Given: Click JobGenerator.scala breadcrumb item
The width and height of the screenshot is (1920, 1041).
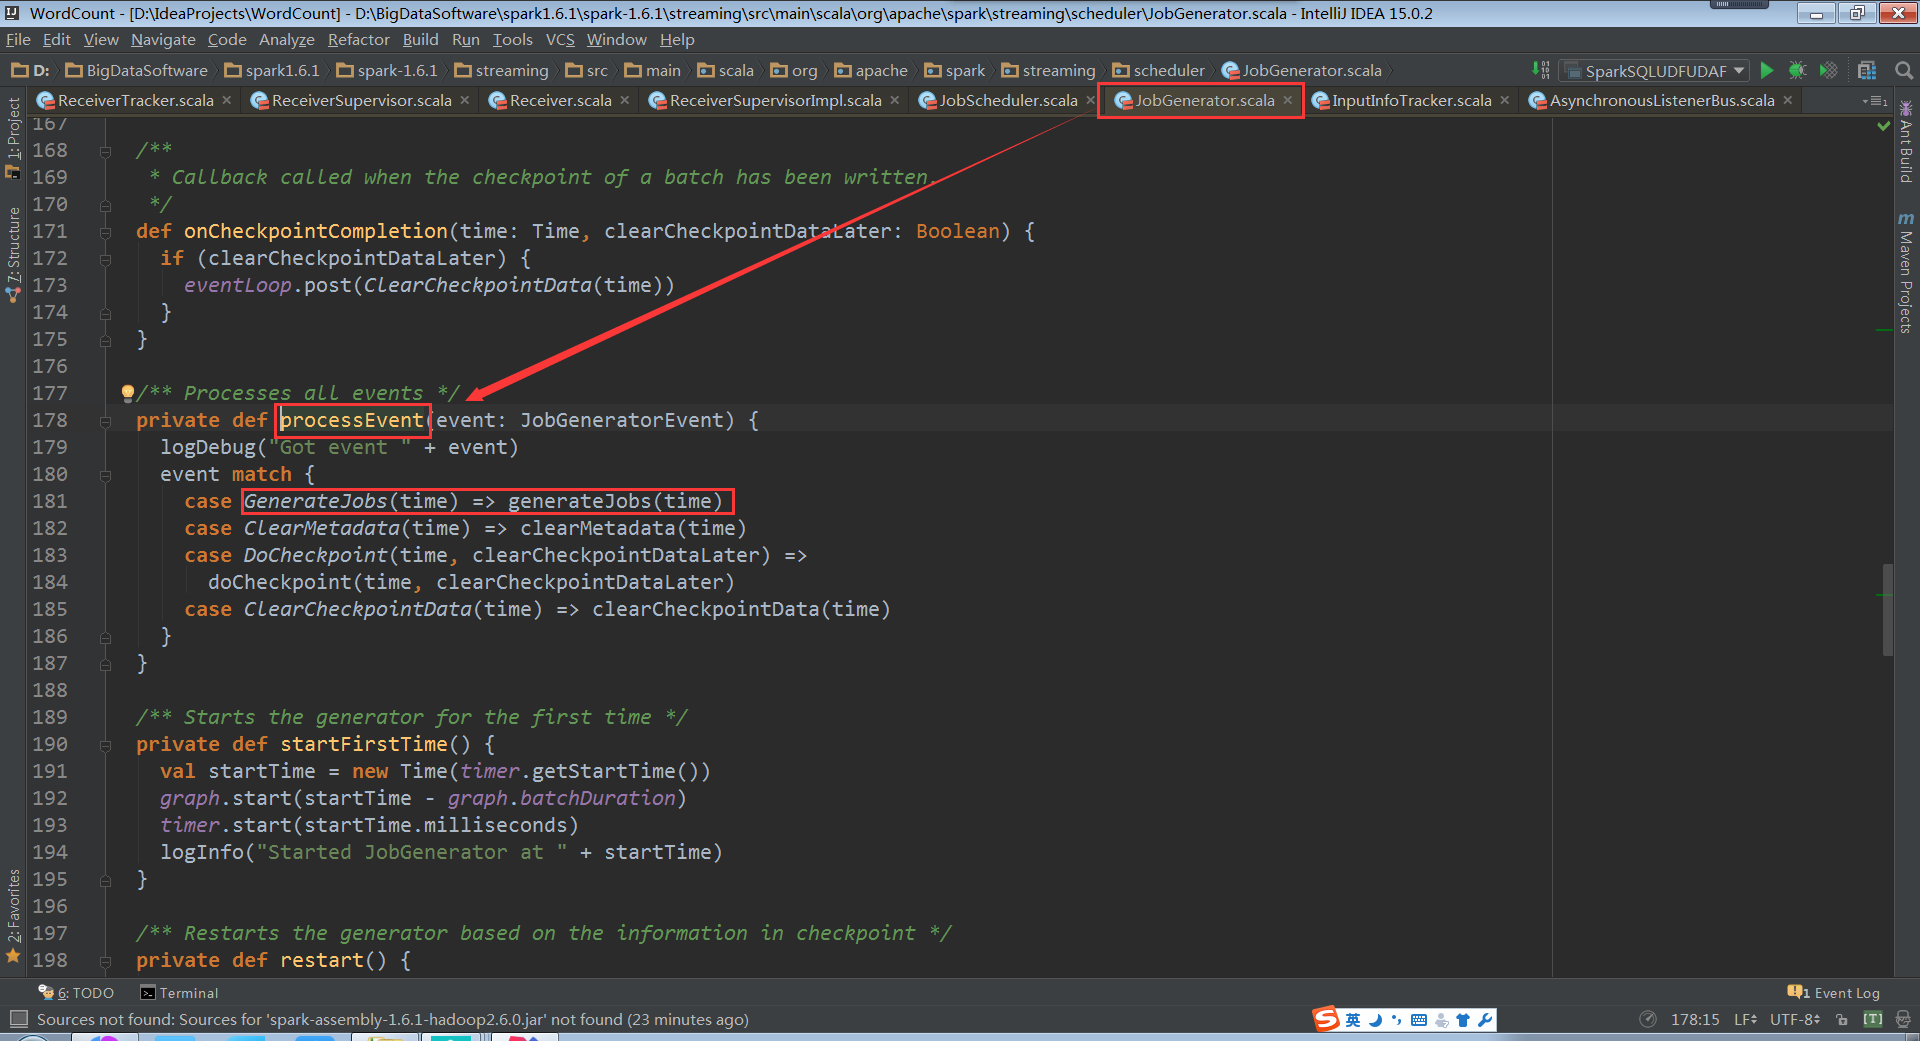Looking at the screenshot, I should click(x=1302, y=71).
